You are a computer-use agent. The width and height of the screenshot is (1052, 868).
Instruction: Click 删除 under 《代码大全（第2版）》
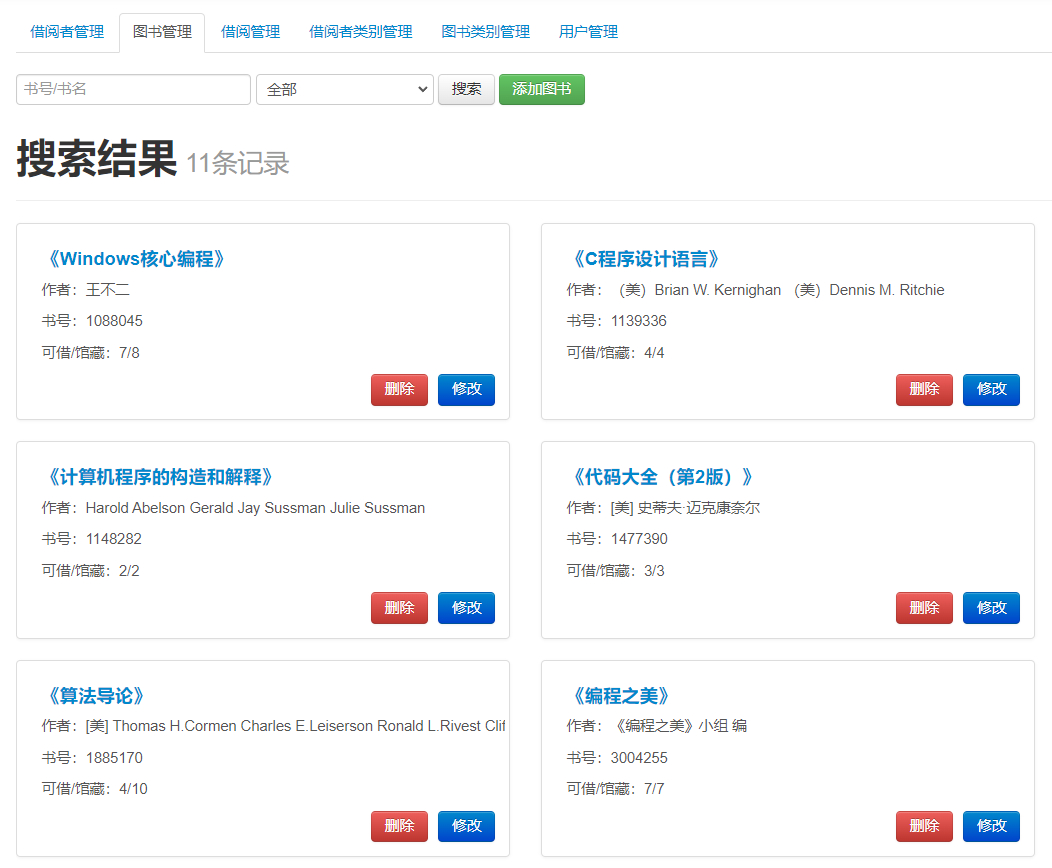pyautogui.click(x=924, y=607)
